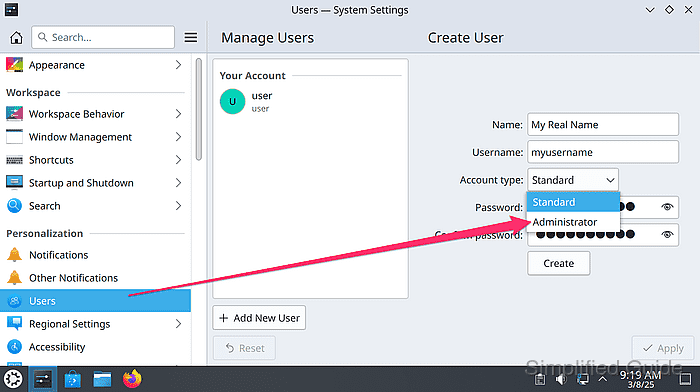Click the volume icon in system tray
The image size is (700, 392).
[561, 380]
